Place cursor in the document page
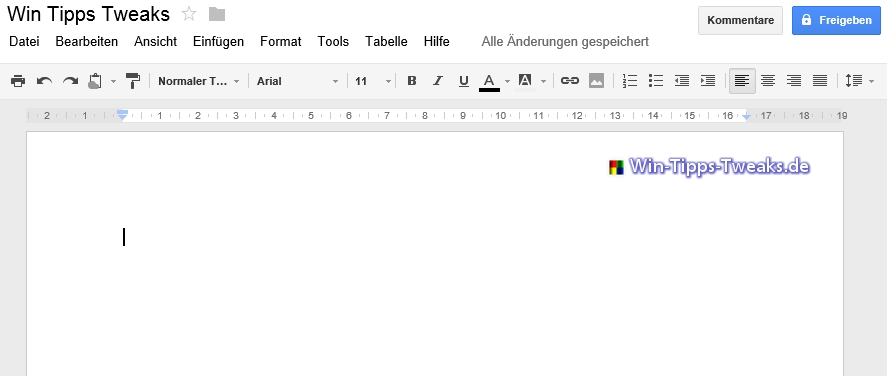The height and width of the screenshot is (376, 887). (434, 254)
